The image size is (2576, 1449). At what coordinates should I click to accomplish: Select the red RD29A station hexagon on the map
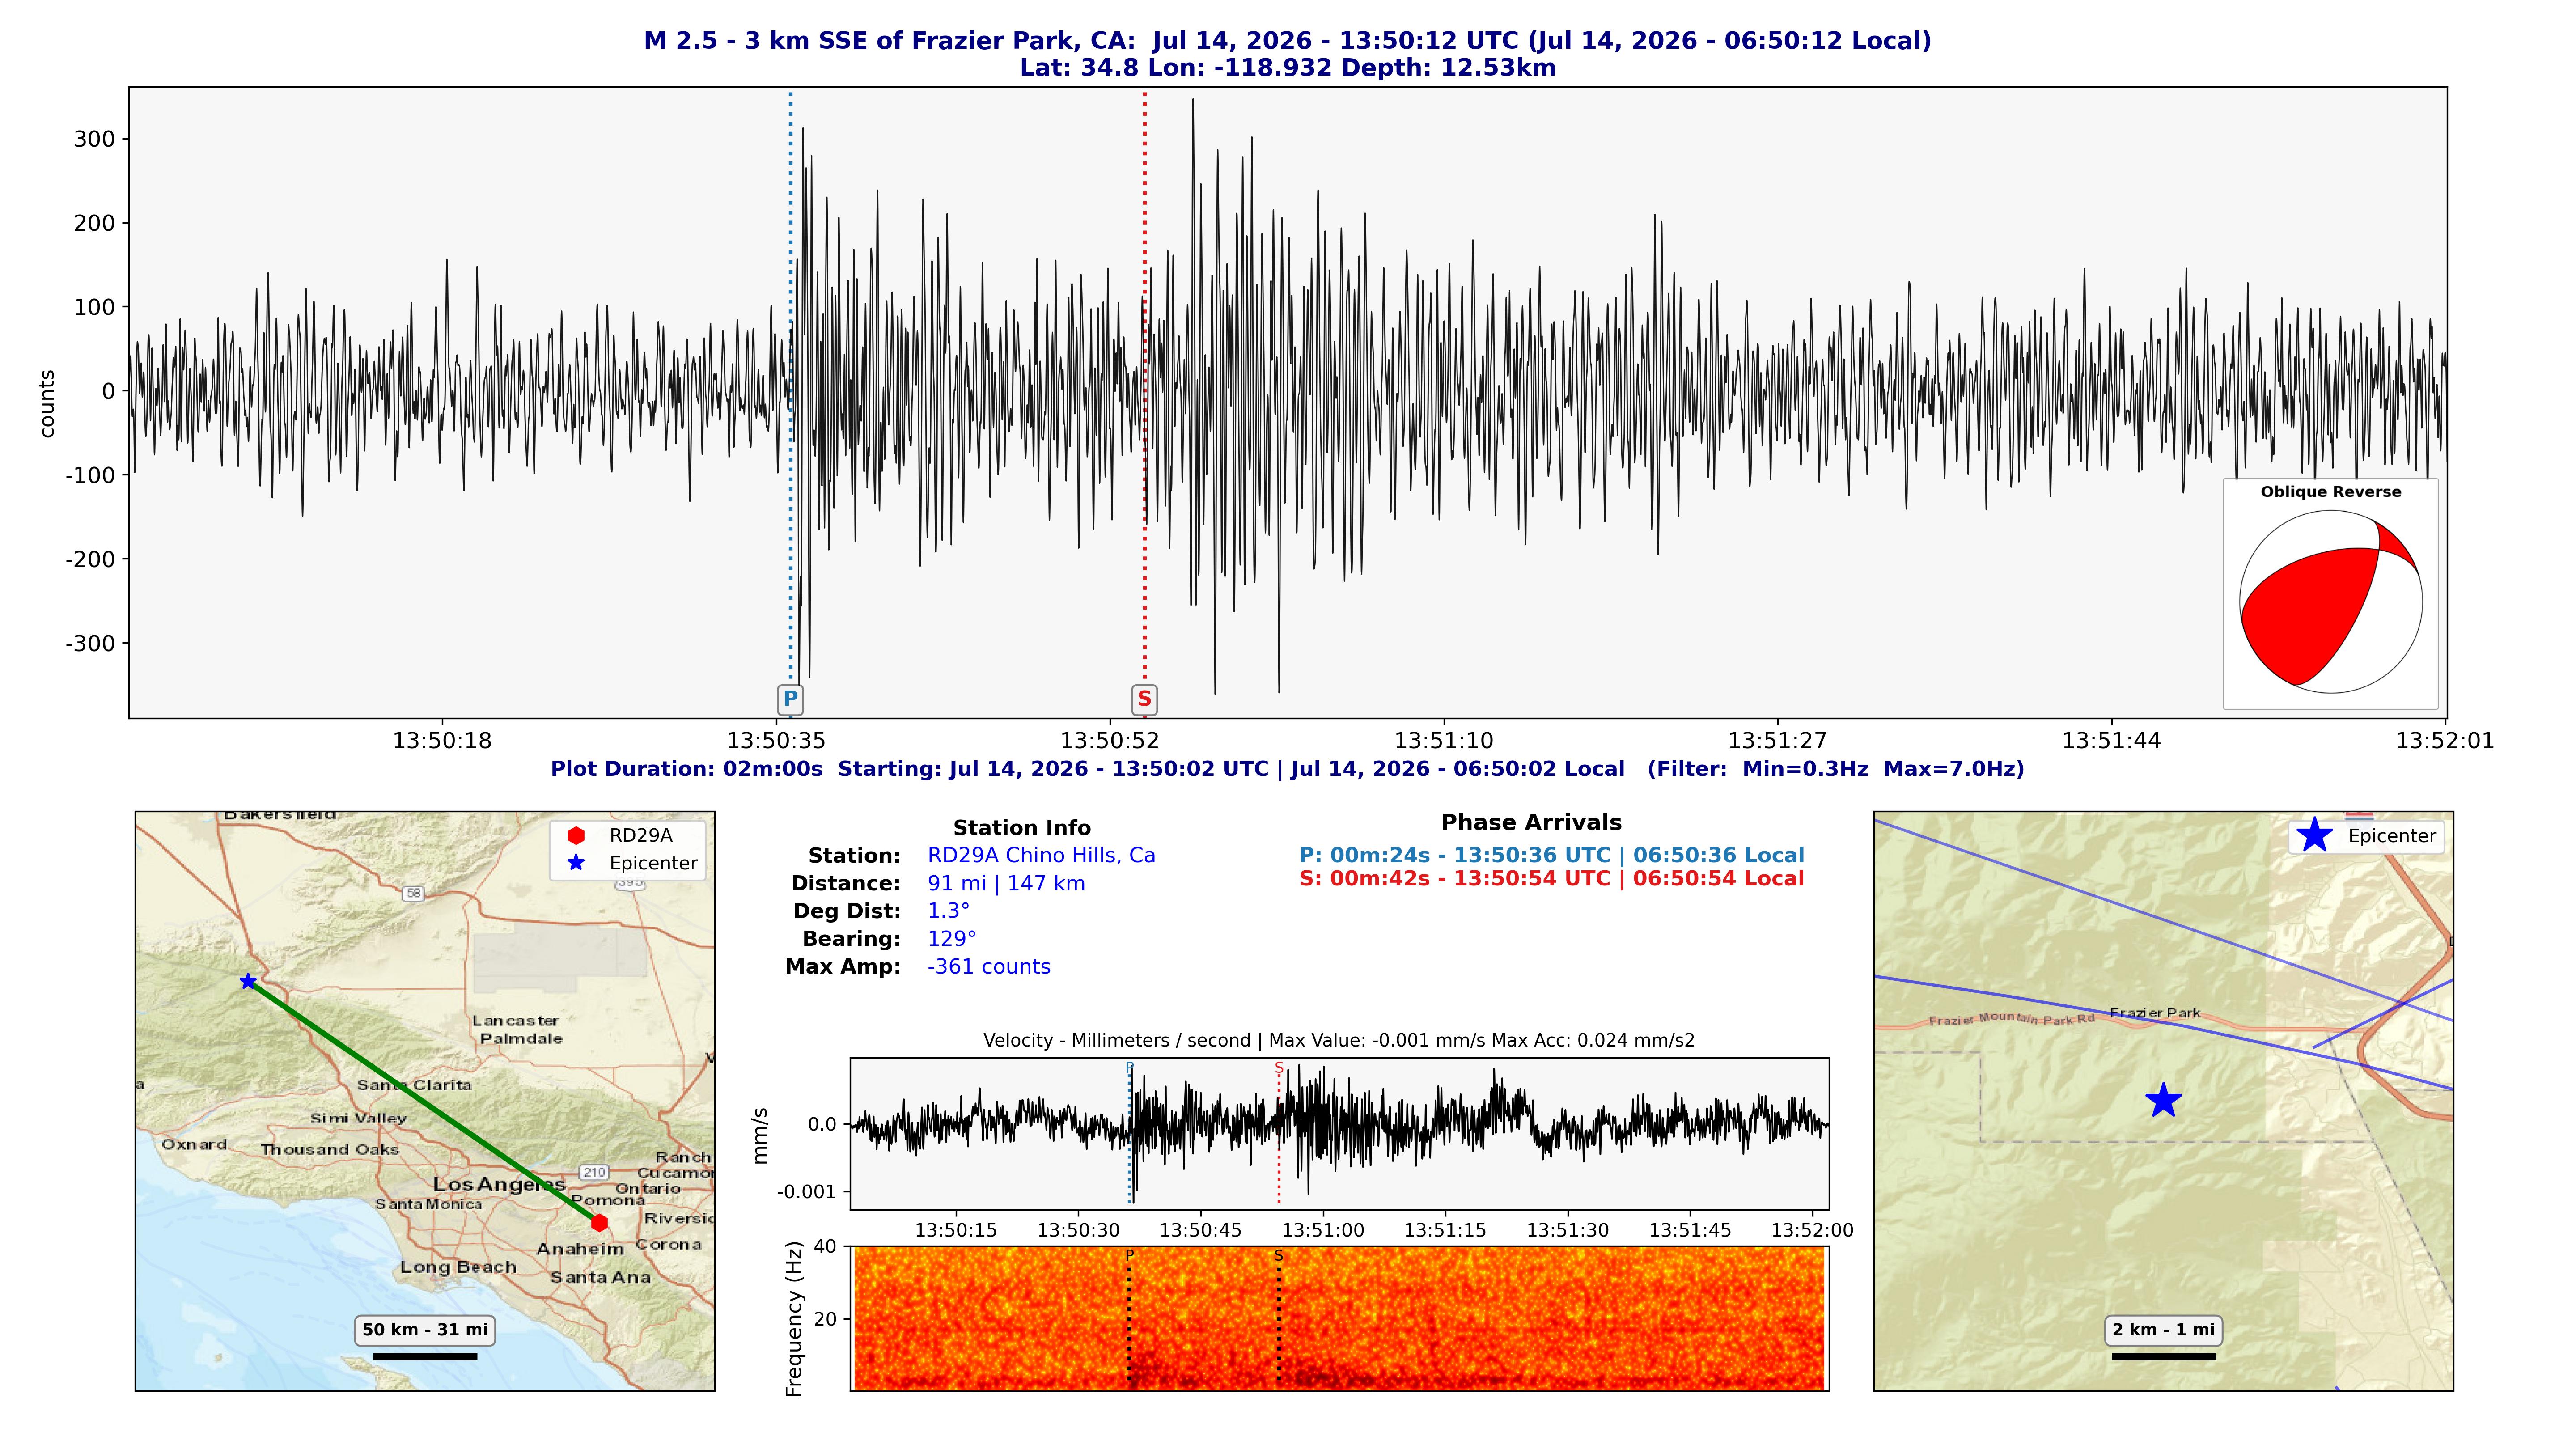point(599,1222)
